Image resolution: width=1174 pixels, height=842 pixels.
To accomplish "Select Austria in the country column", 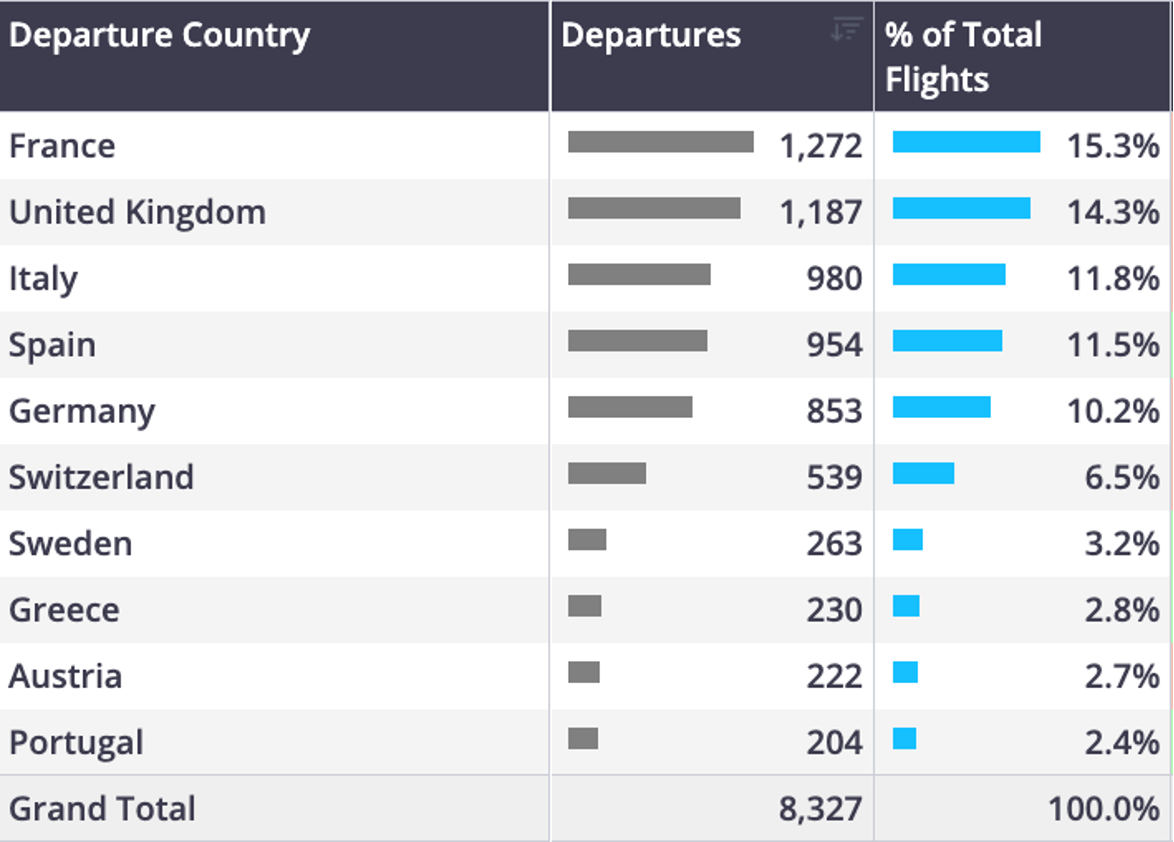I will pyautogui.click(x=65, y=677).
